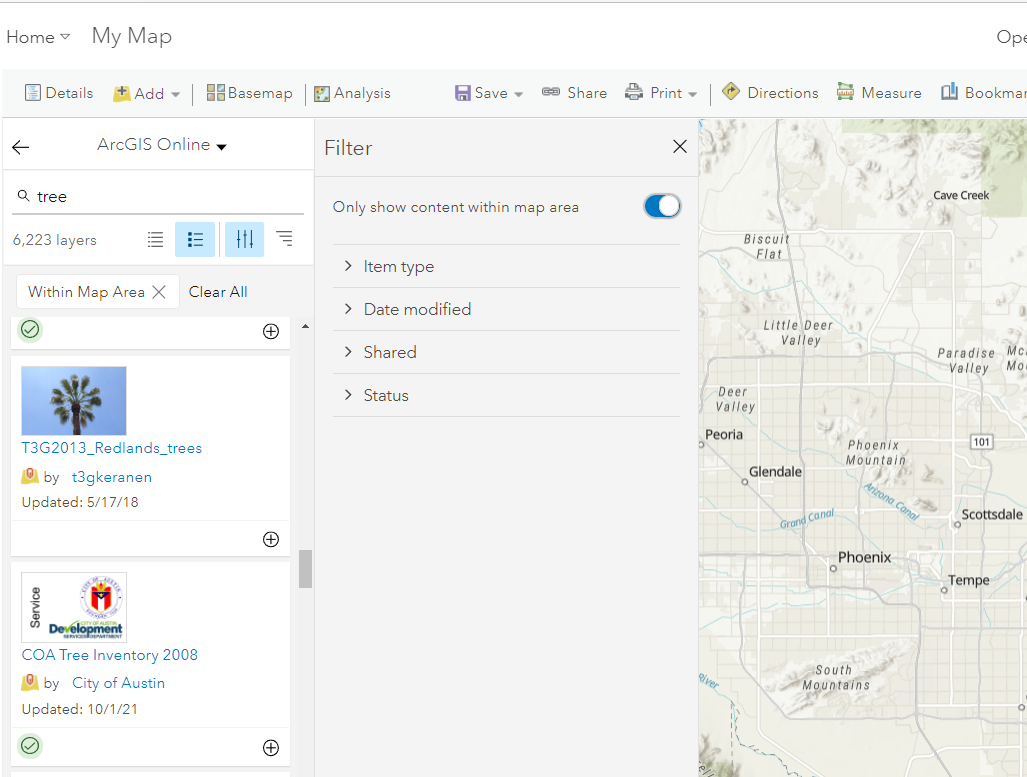Click the Phoenix label on the map
1027x777 pixels.
(865, 558)
